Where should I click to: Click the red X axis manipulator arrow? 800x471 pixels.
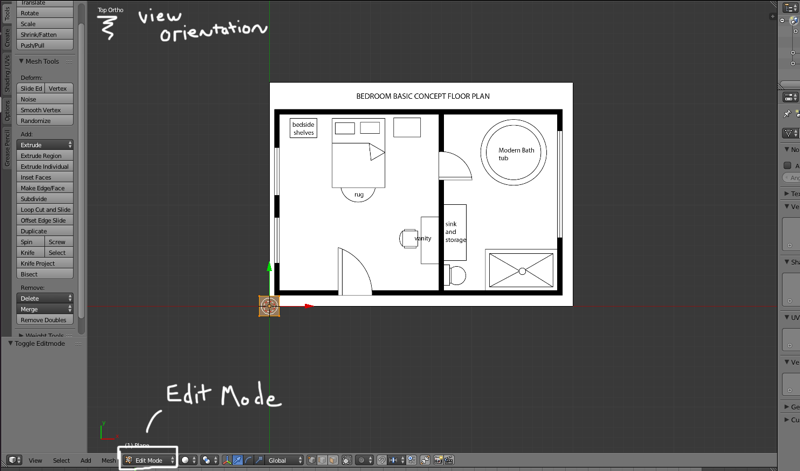pos(309,306)
